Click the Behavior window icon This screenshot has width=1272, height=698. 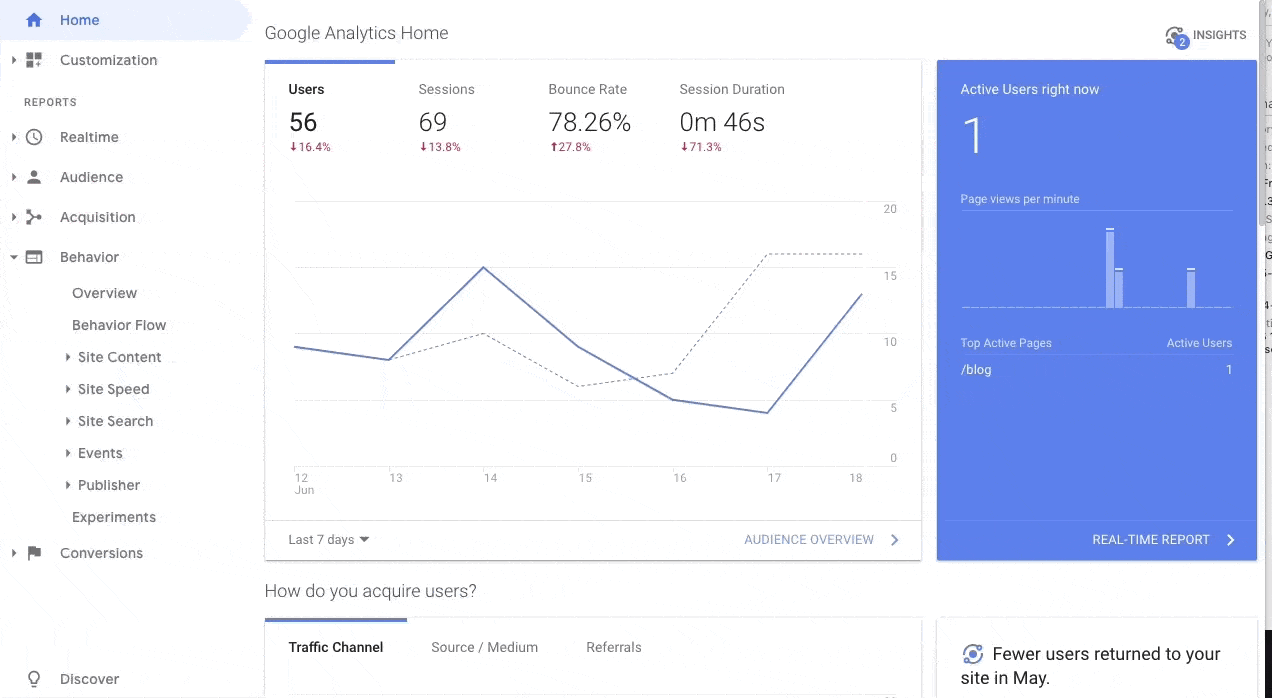coord(34,257)
